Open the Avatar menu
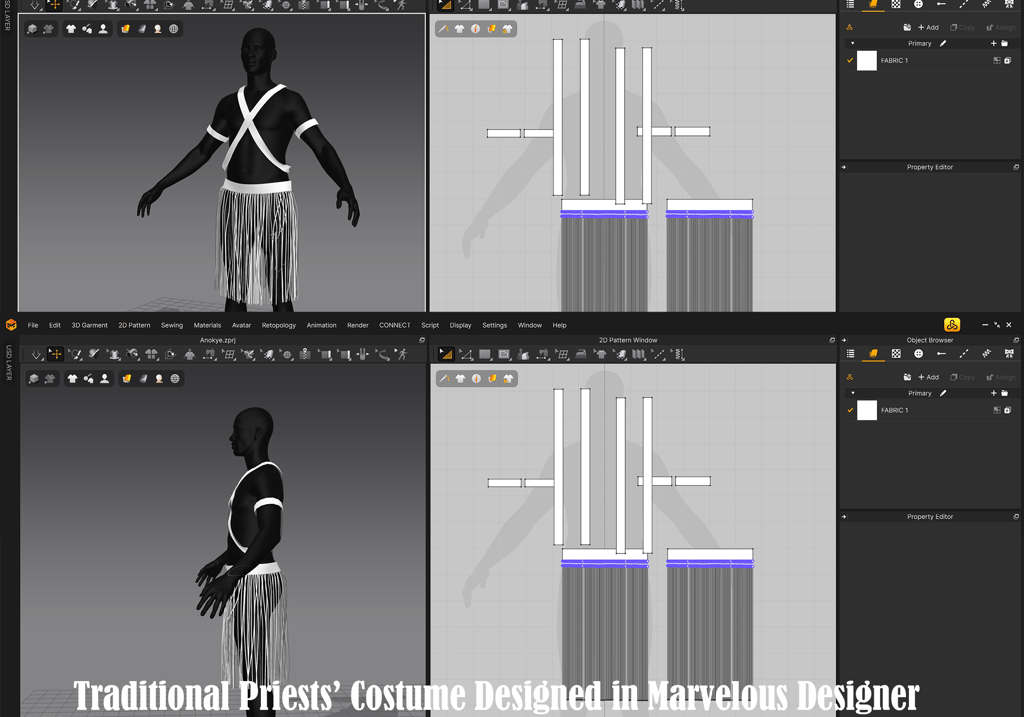 tap(241, 325)
